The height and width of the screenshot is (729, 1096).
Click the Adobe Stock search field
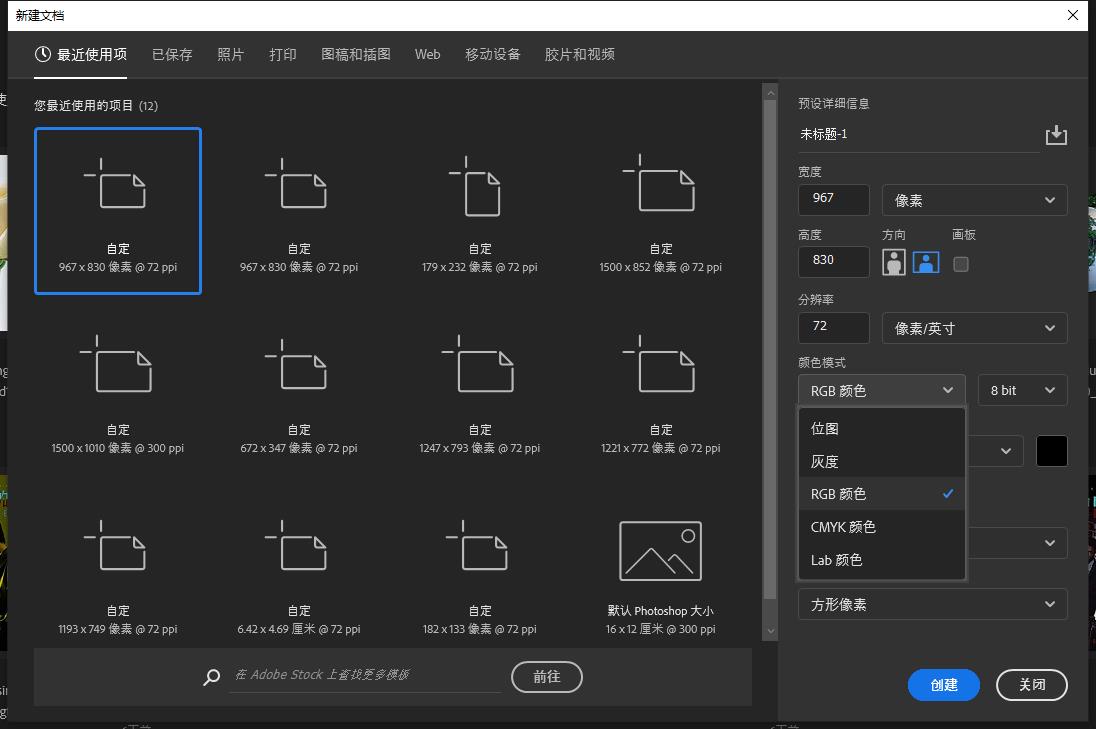pyautogui.click(x=365, y=675)
